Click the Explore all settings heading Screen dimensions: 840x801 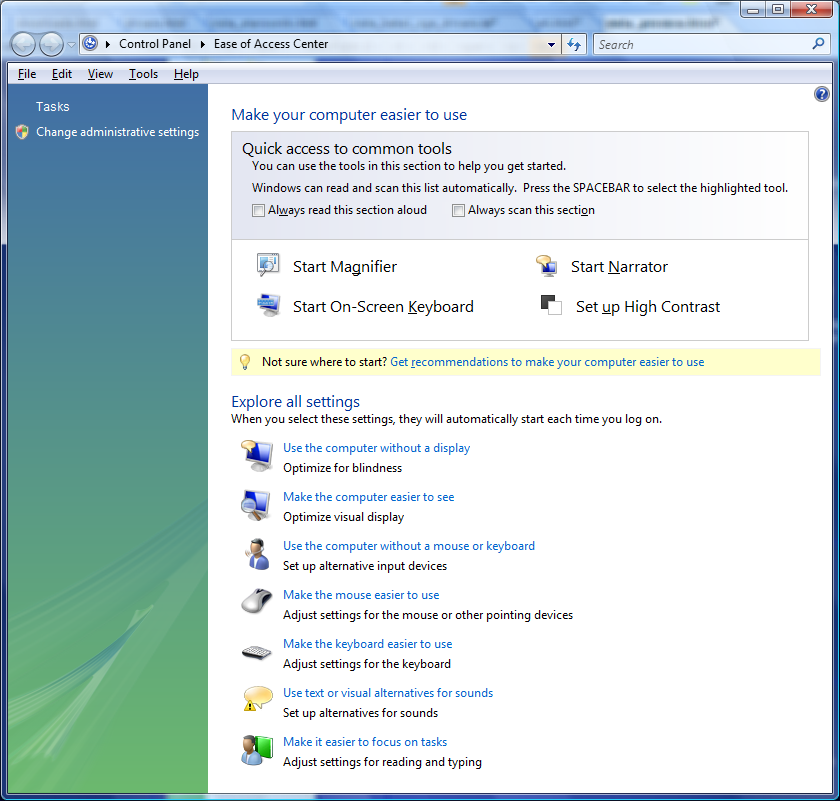(x=295, y=402)
